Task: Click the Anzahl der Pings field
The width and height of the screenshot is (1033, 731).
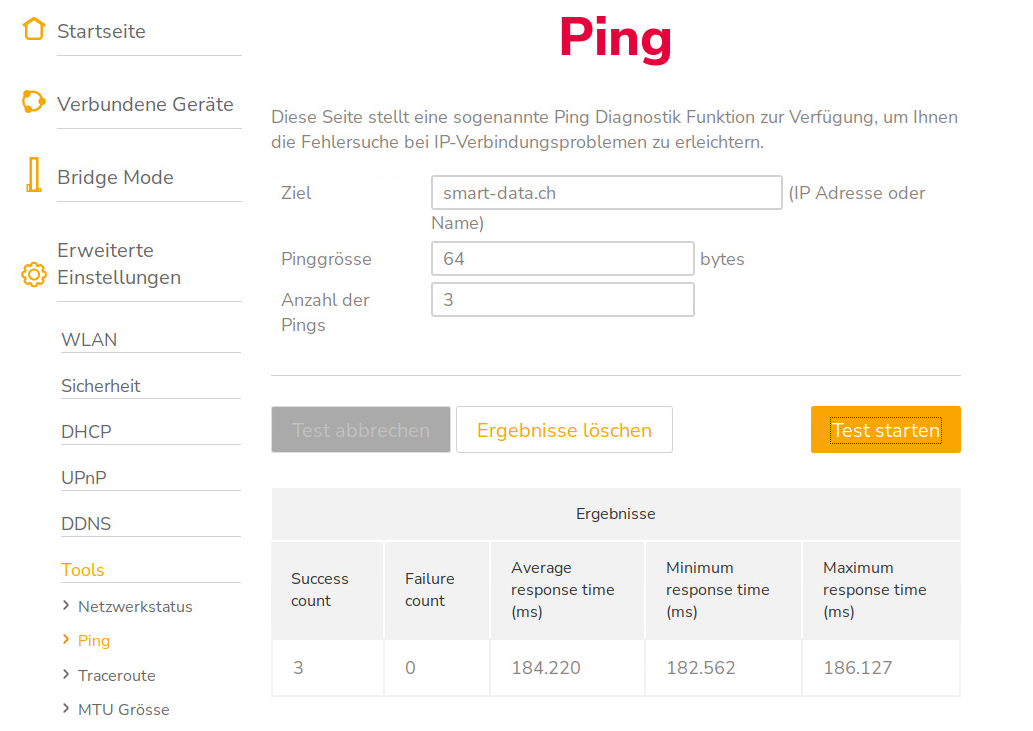Action: click(562, 300)
